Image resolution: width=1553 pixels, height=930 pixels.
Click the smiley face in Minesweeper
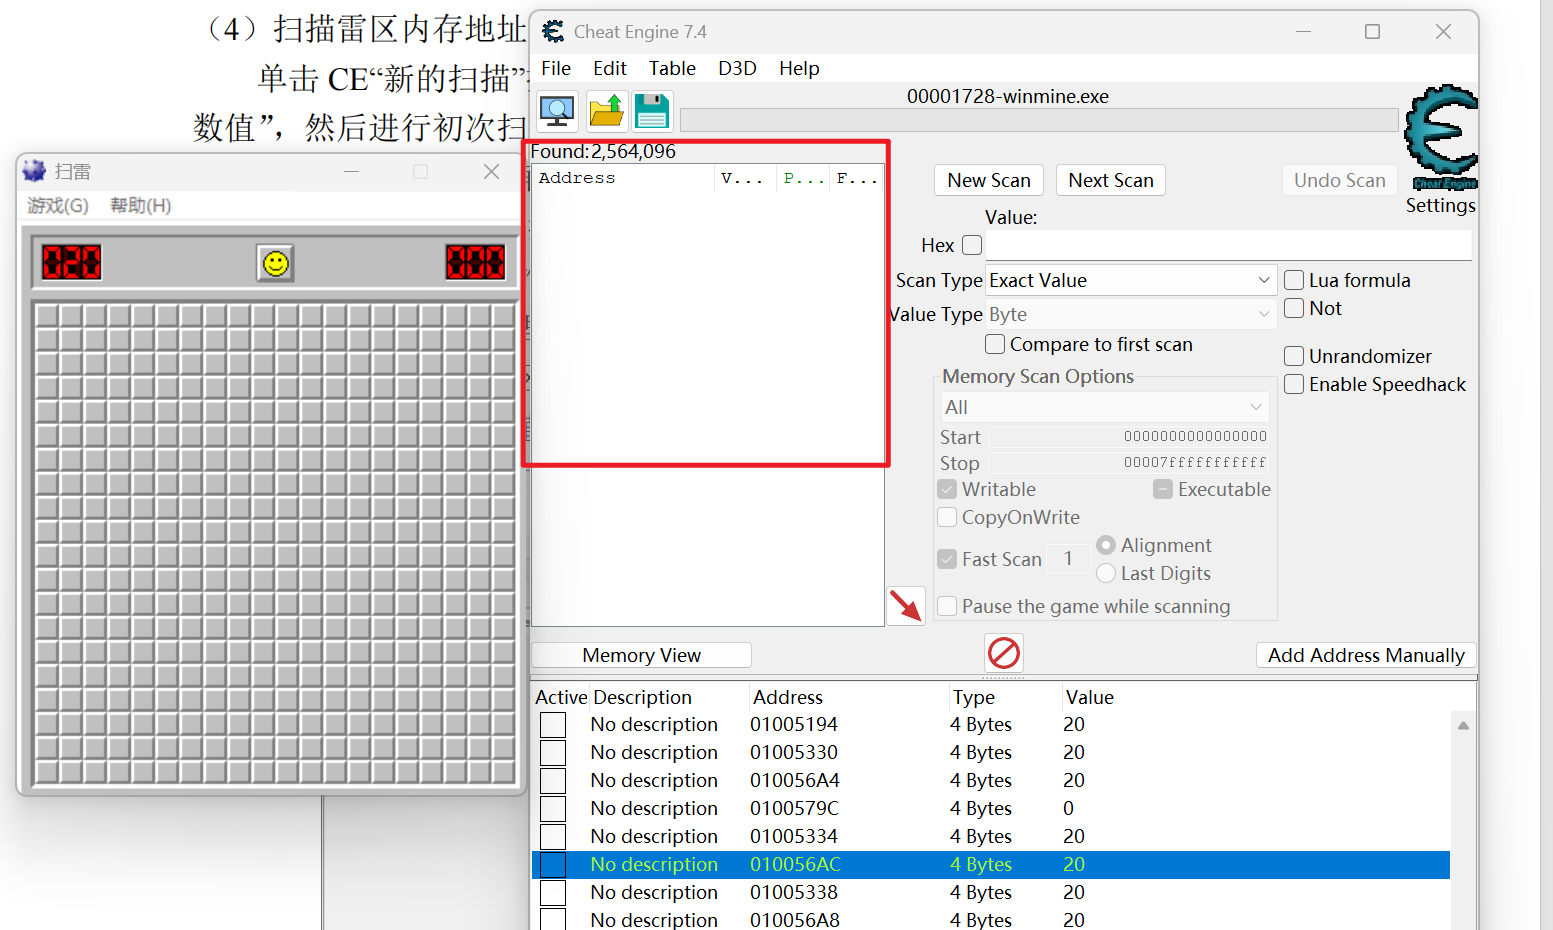click(275, 263)
